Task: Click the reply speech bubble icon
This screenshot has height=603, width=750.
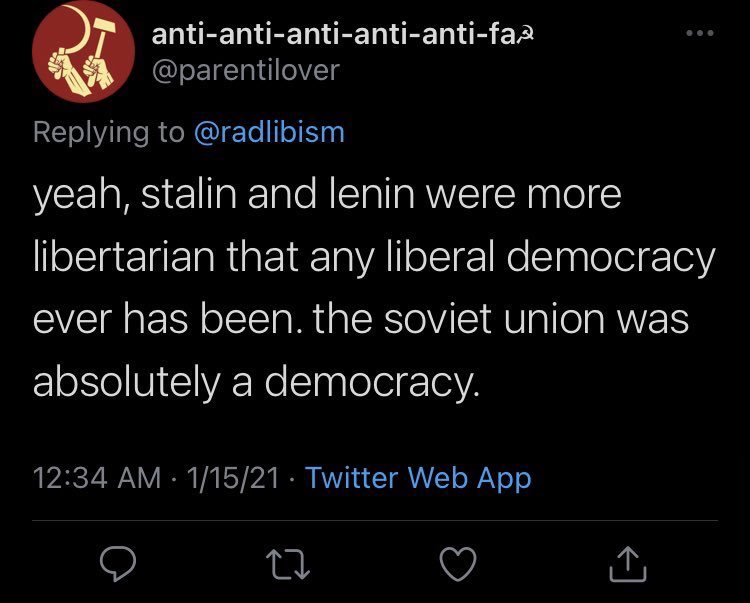Action: pos(118,564)
